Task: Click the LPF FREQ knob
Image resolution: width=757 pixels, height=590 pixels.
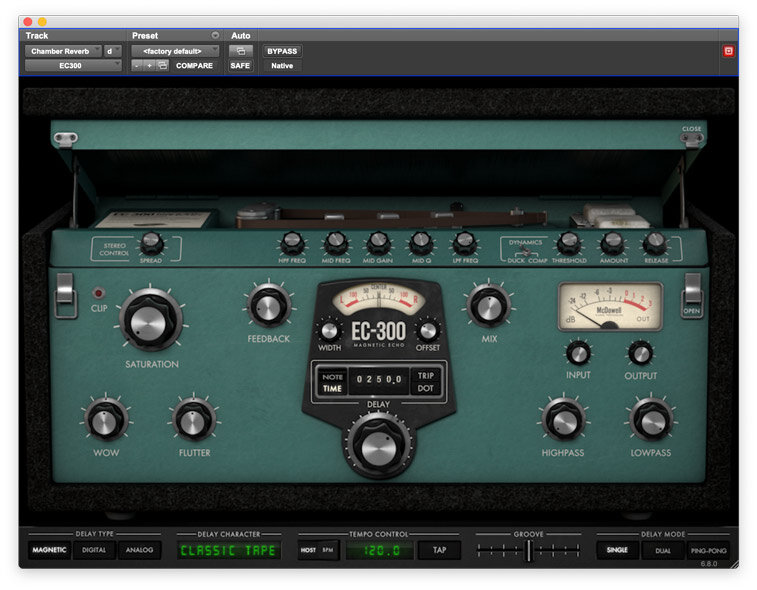Action: point(465,243)
